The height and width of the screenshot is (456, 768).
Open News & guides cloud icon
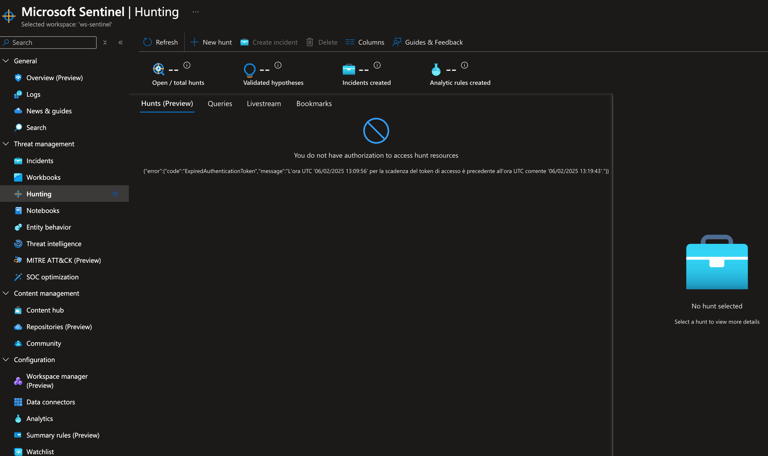tap(18, 111)
